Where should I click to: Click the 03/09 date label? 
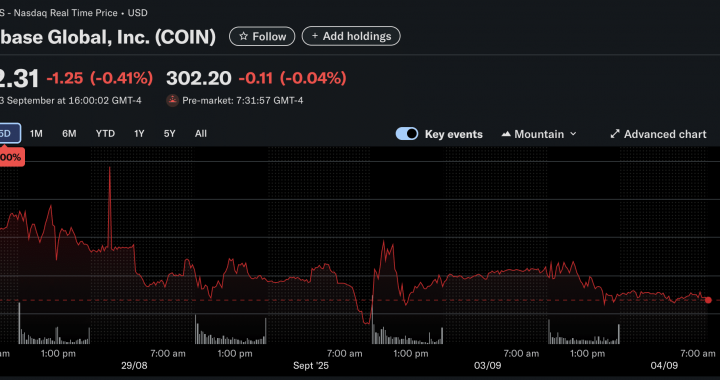tap(488, 366)
